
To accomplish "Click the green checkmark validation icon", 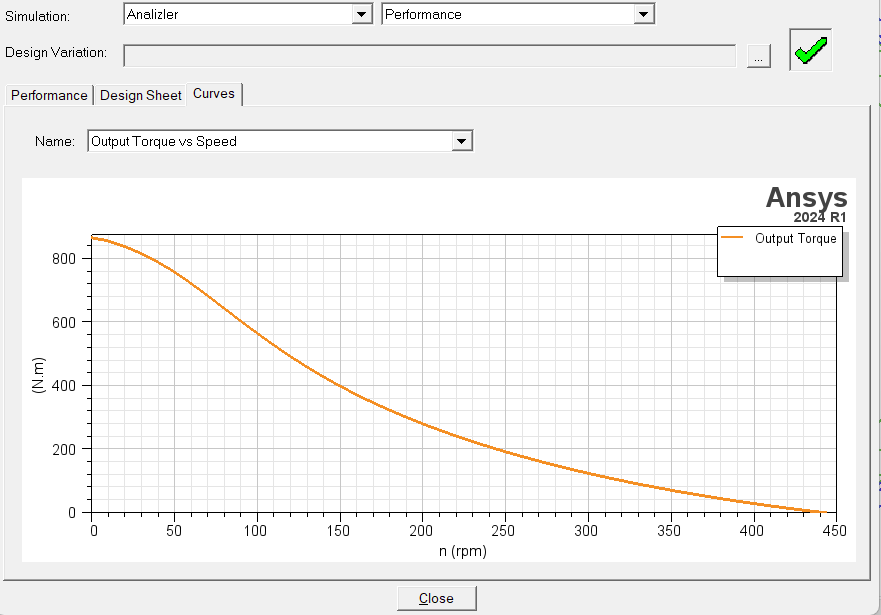I will [x=810, y=50].
